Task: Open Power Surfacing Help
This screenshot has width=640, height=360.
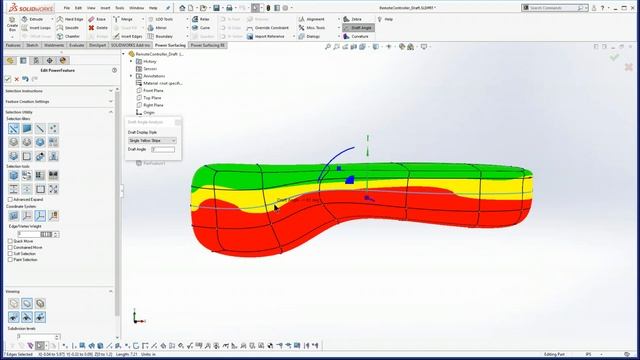Action: point(385,19)
